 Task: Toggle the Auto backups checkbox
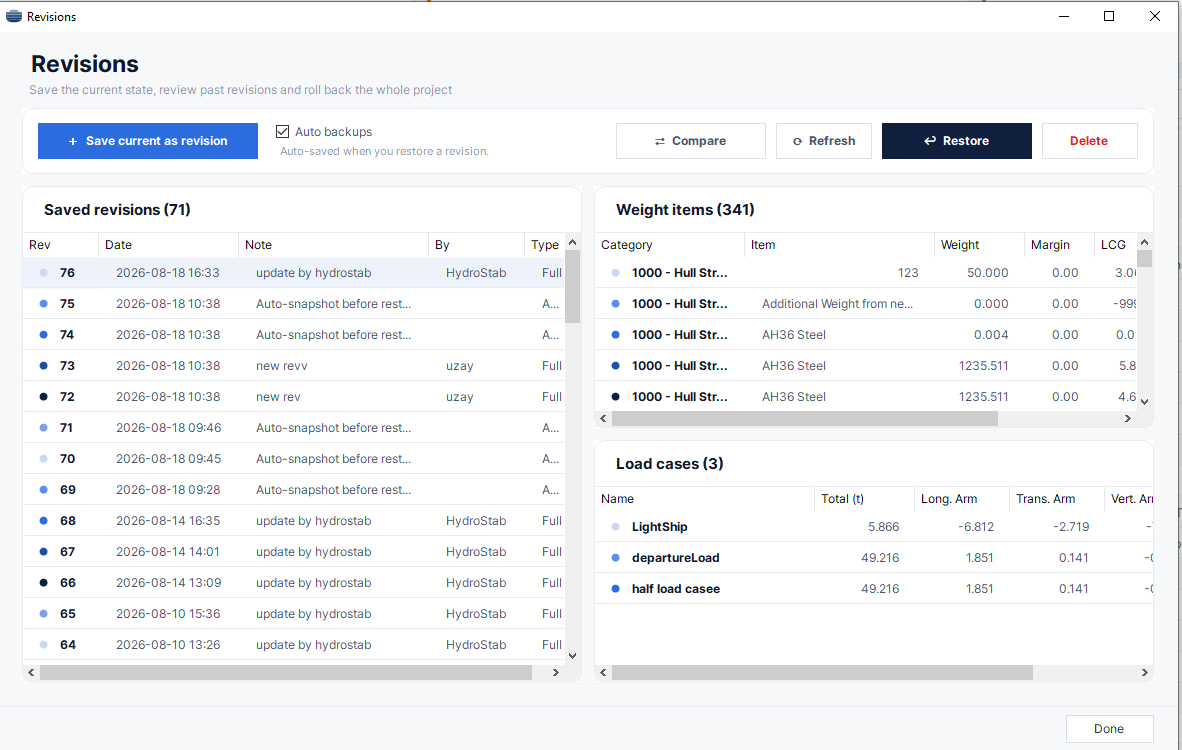coord(283,131)
